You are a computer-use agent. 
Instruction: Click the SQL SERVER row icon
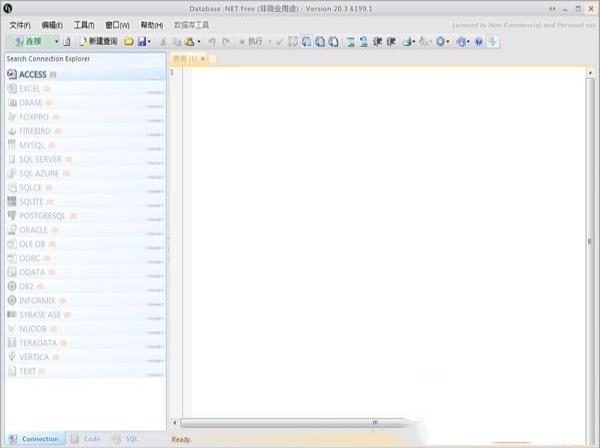coord(12,159)
